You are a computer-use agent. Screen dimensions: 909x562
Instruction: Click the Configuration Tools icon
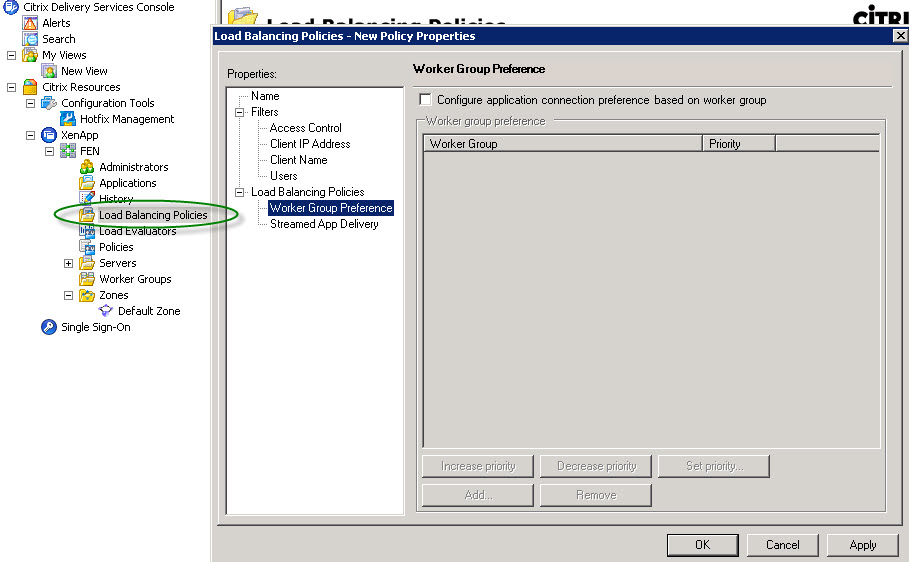click(49, 103)
